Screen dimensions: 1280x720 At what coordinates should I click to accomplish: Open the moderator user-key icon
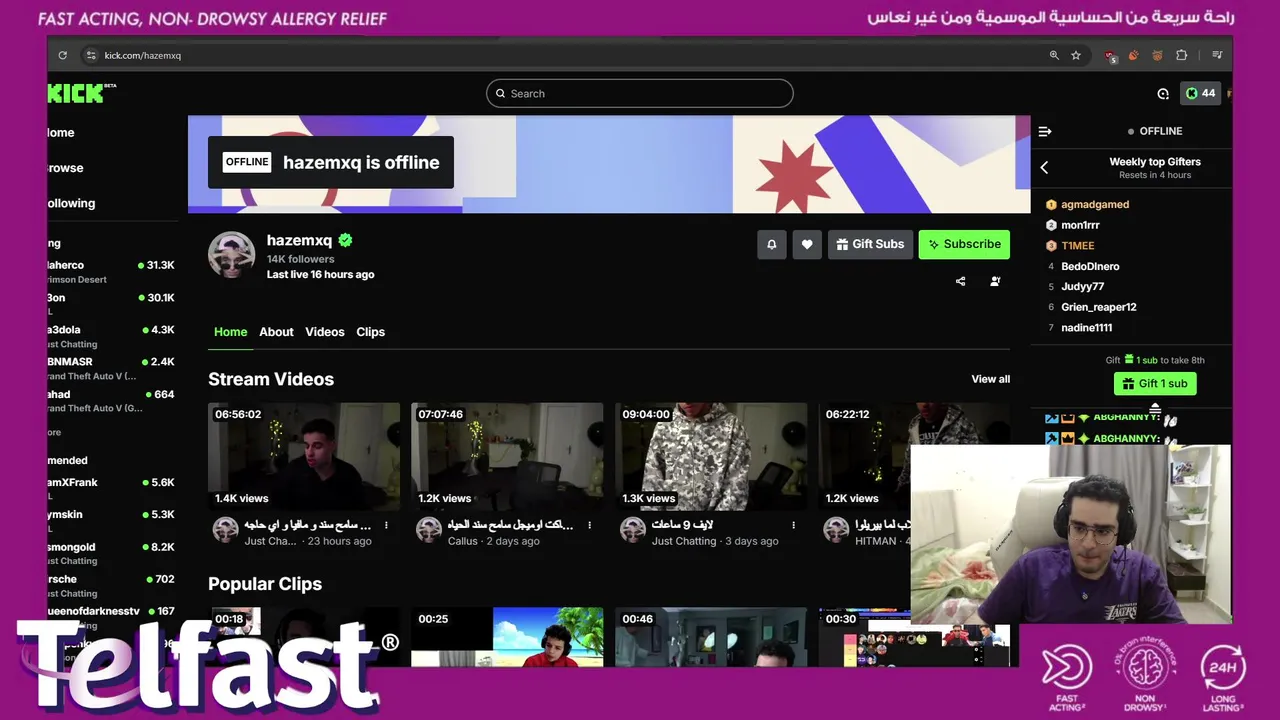pyautogui.click(x=995, y=281)
